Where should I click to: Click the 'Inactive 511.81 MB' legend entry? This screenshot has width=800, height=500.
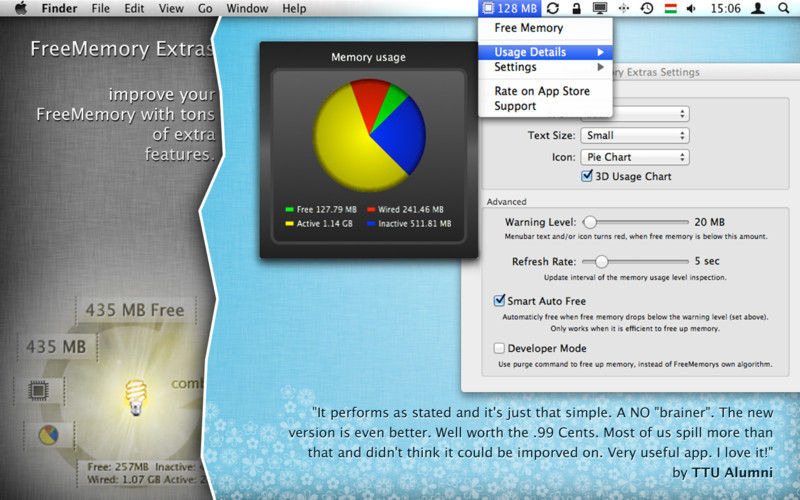point(409,223)
